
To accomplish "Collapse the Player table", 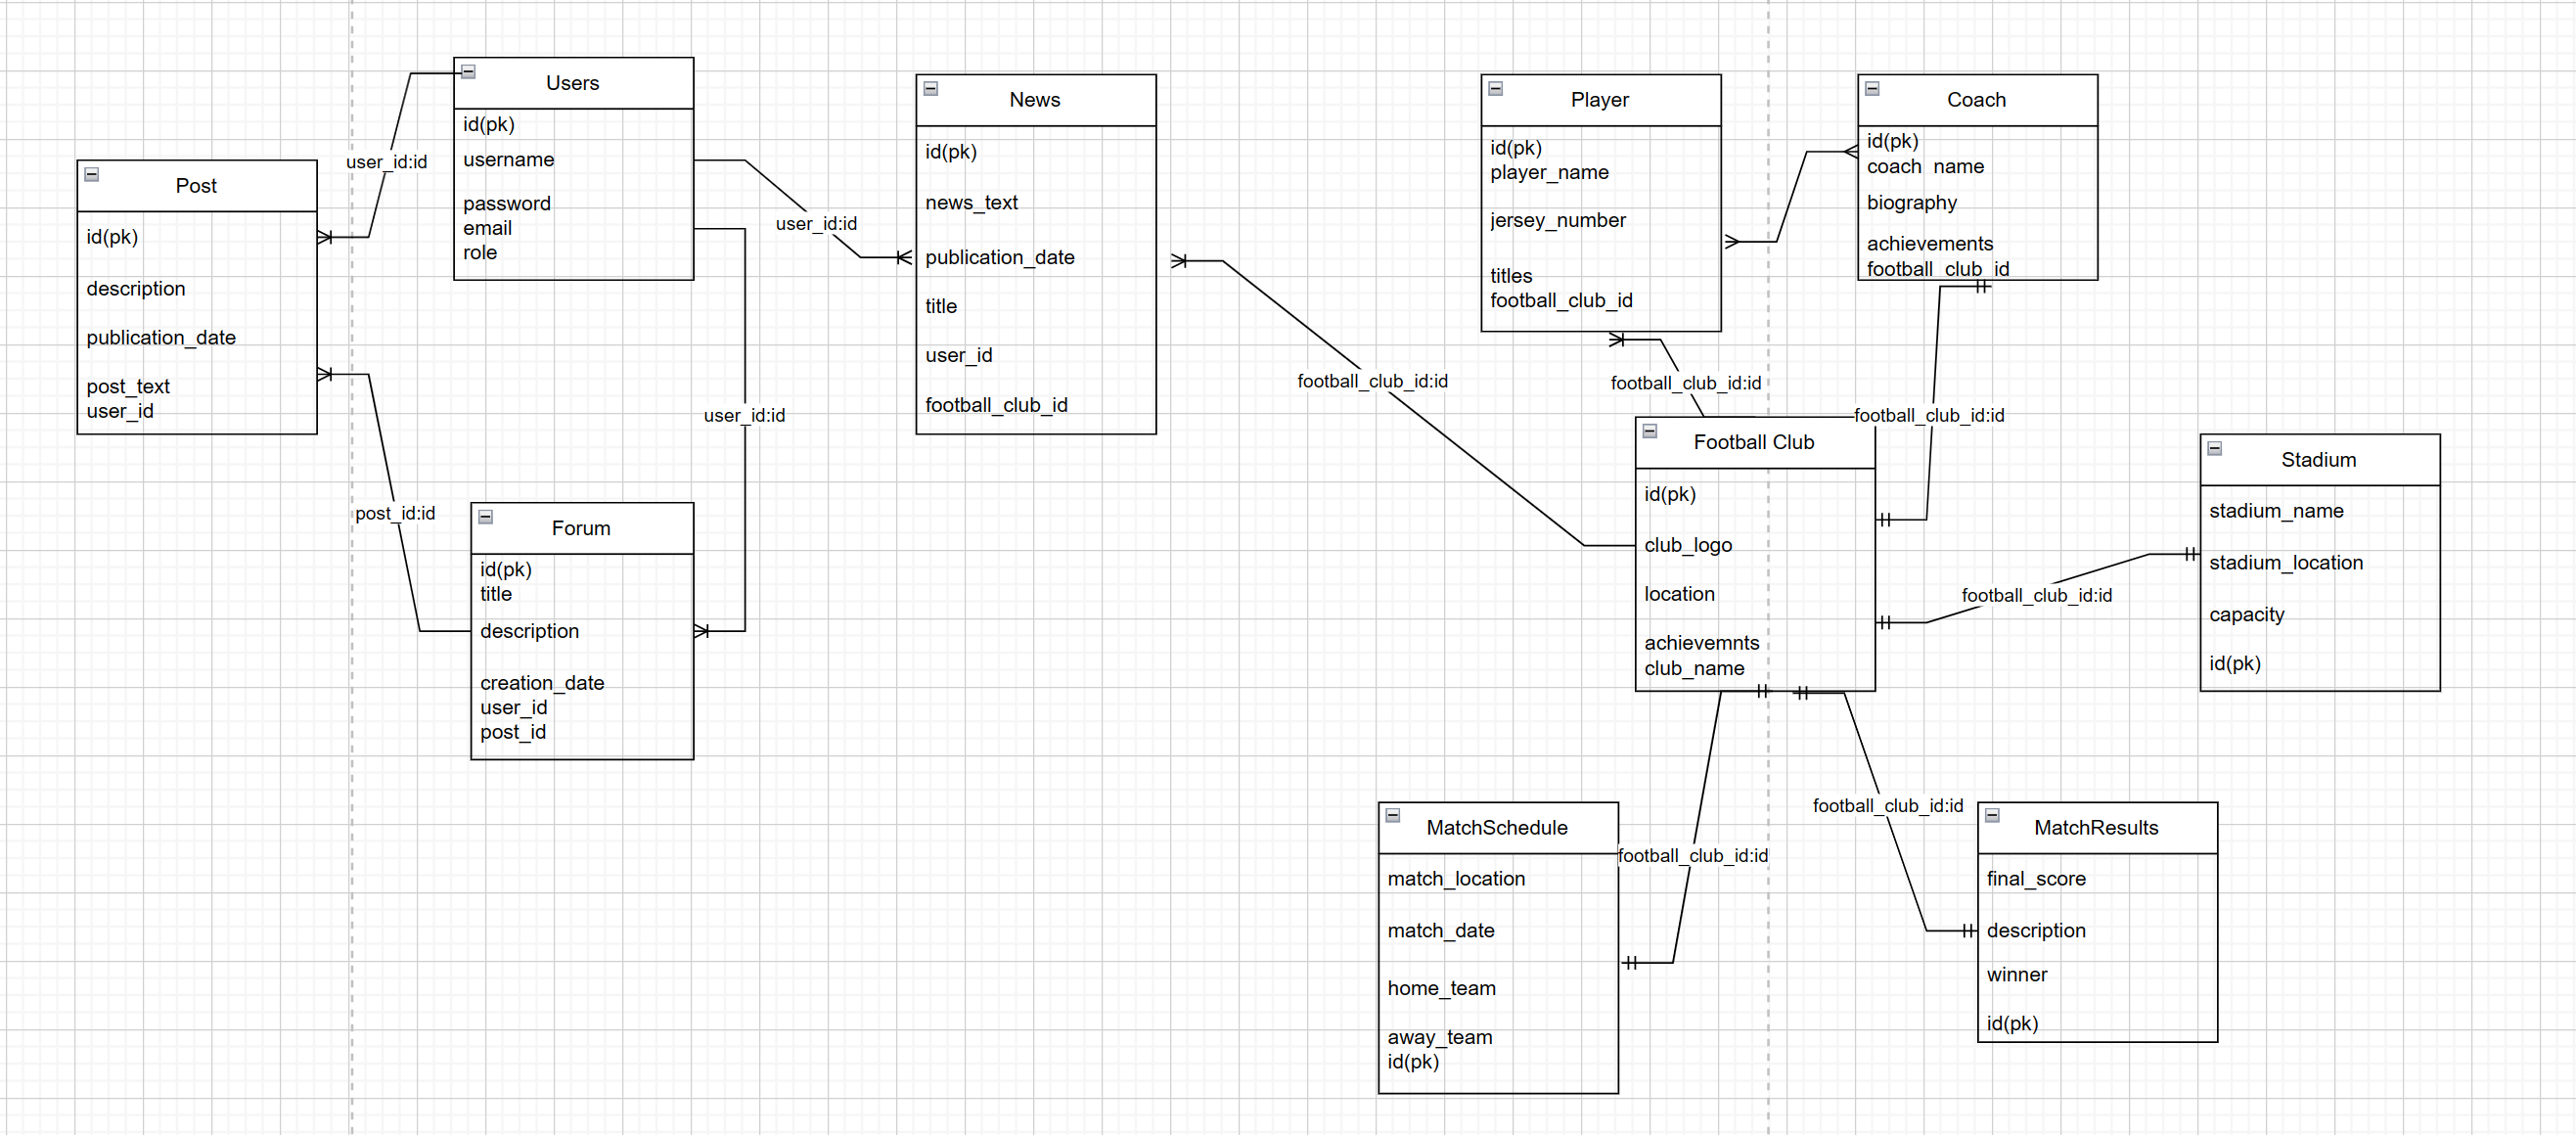I will tap(1495, 89).
